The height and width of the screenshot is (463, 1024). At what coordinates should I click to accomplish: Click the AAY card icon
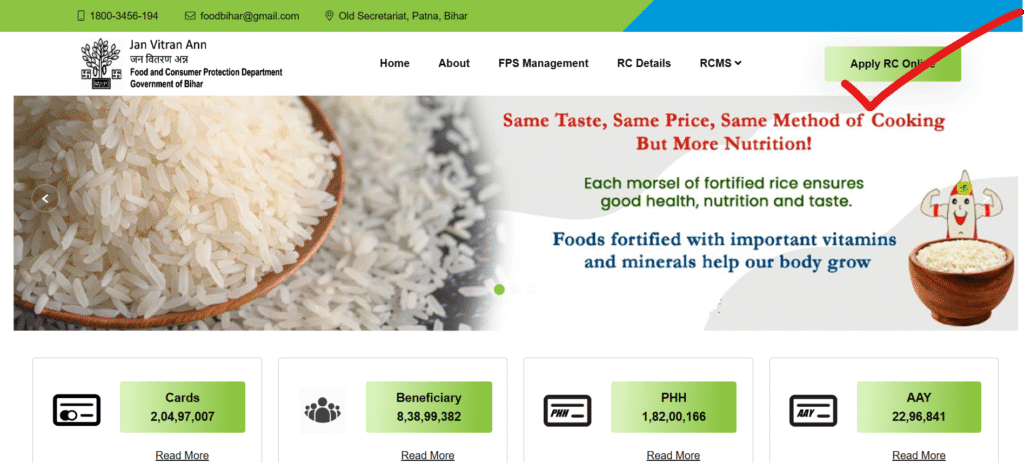(813, 410)
